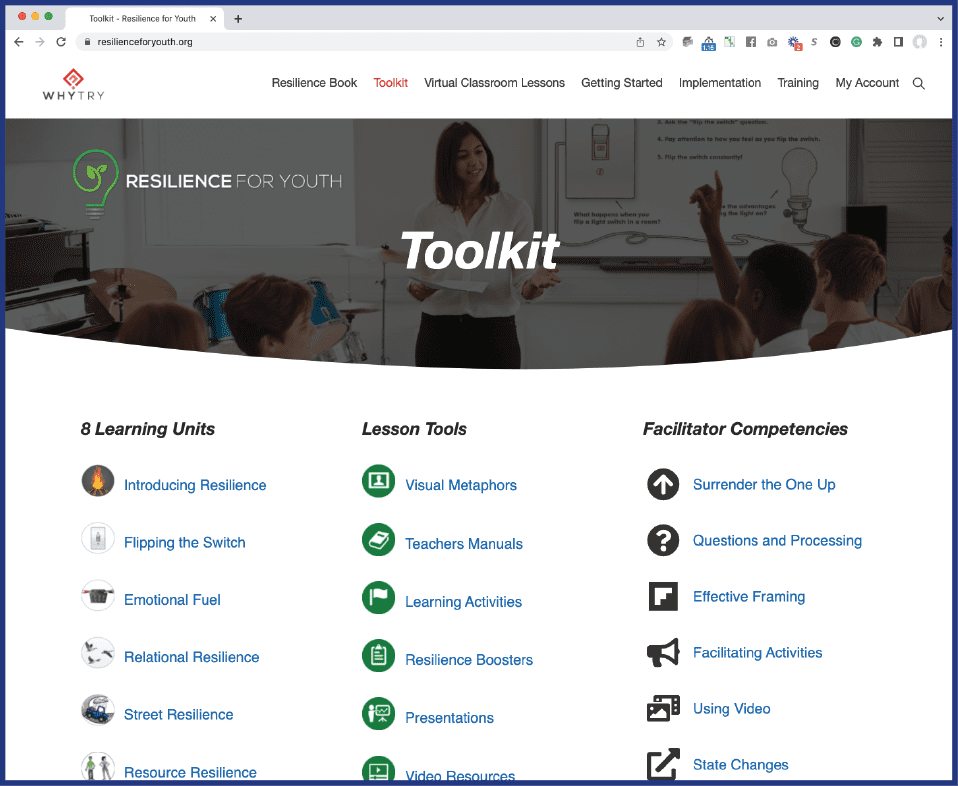Open Visual Metaphors link
Screen dimensions: 958x786
click(461, 485)
